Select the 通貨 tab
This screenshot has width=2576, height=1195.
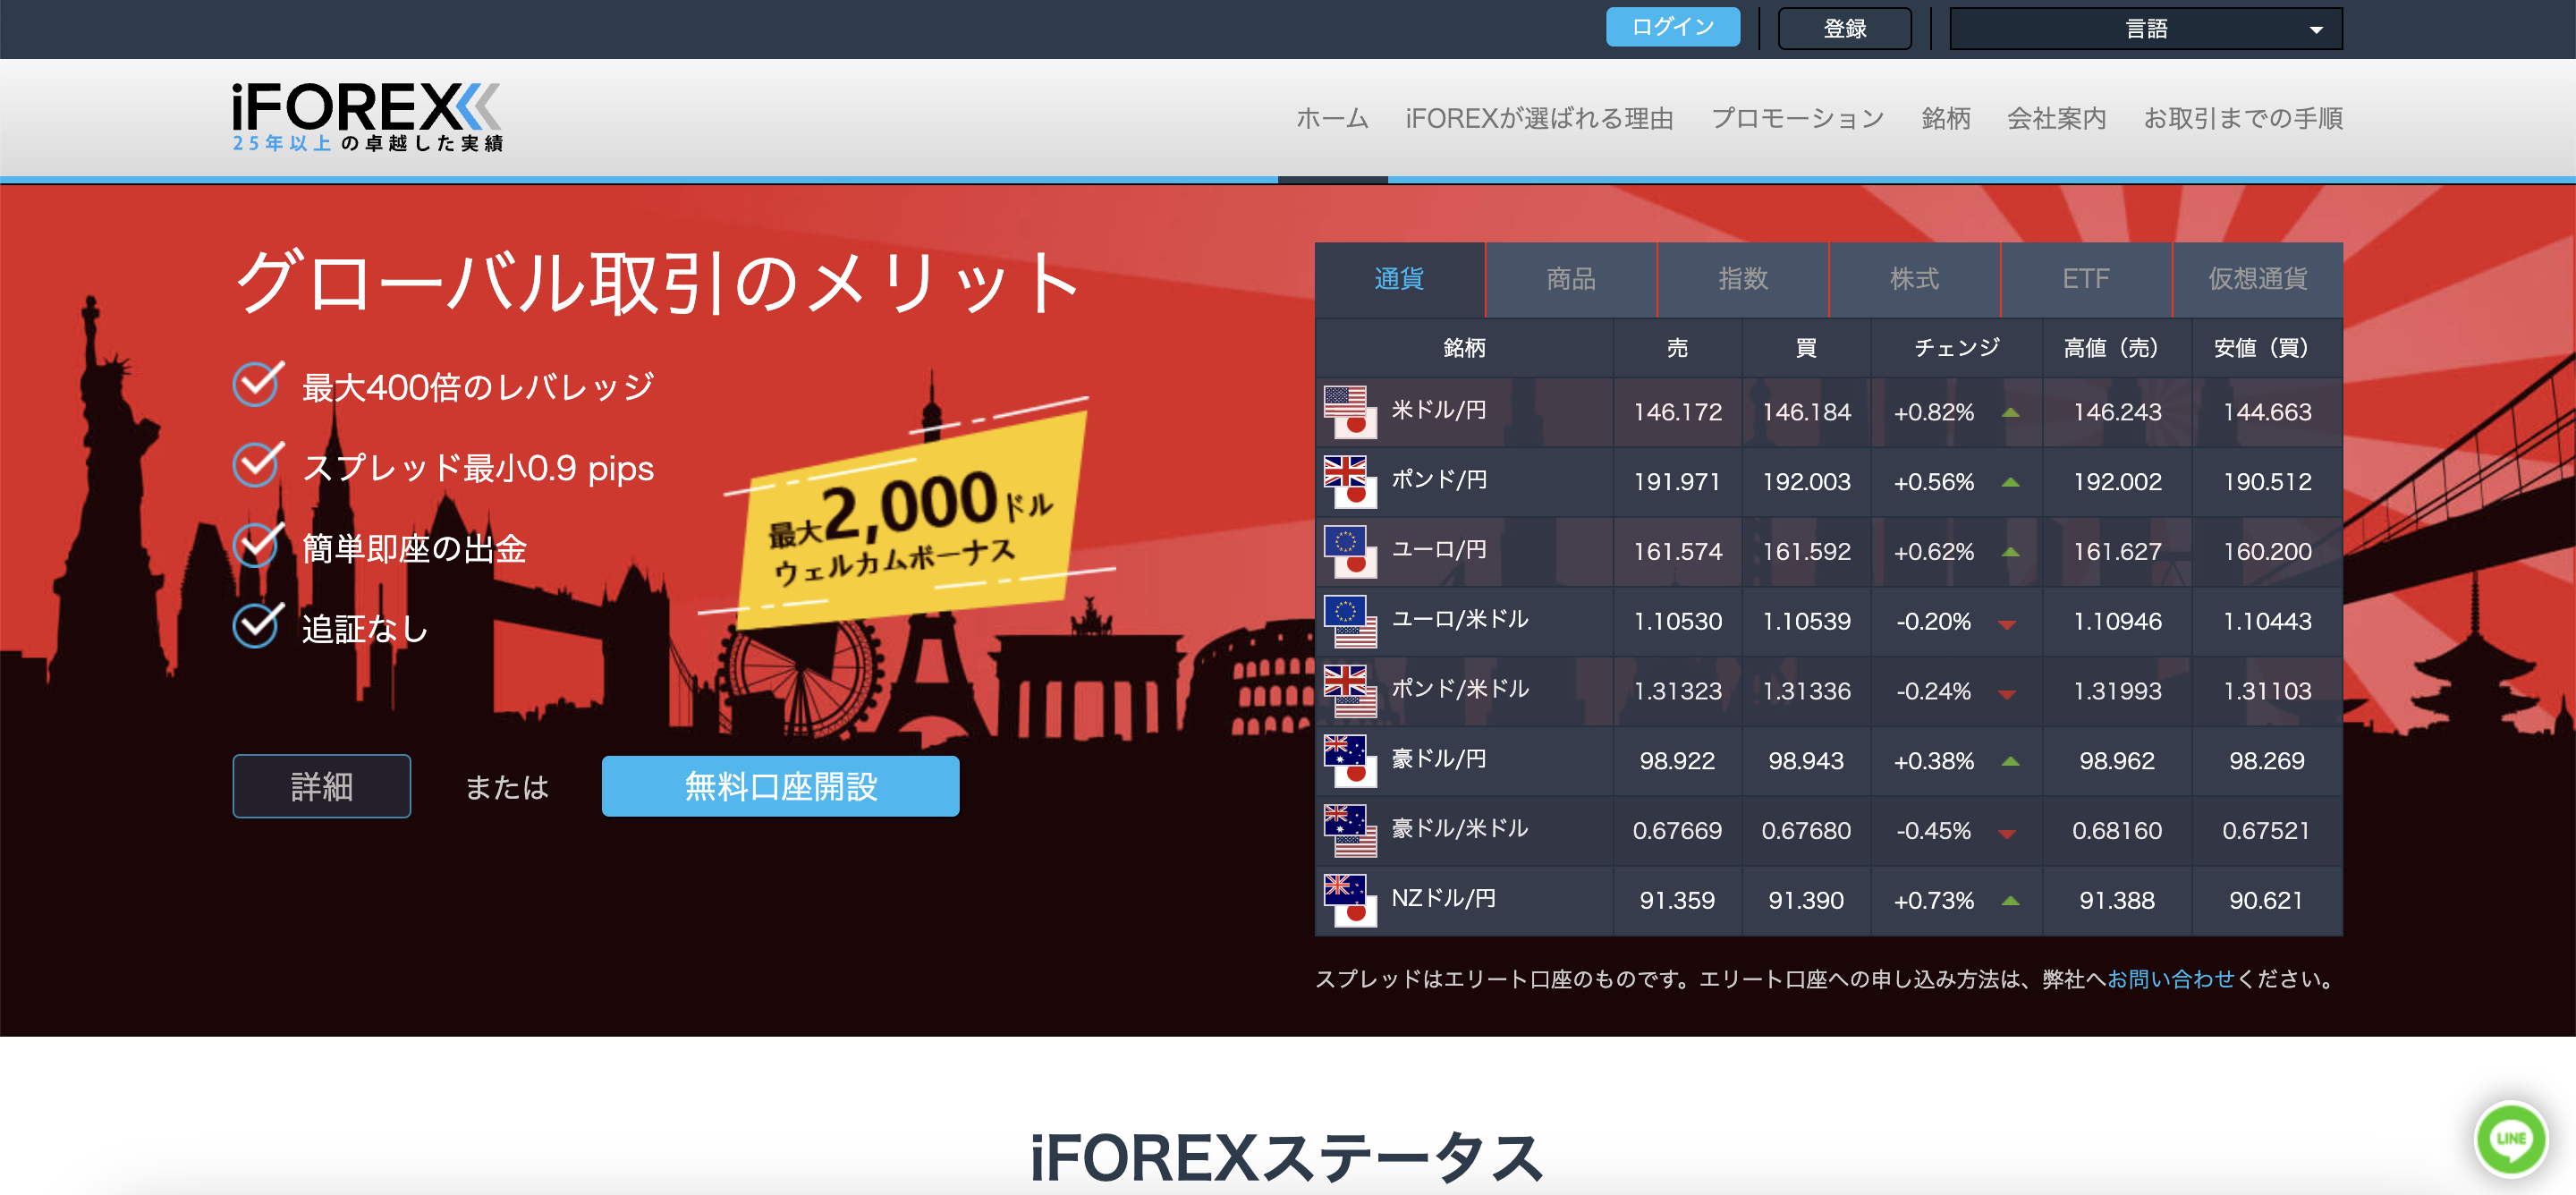pos(1399,279)
